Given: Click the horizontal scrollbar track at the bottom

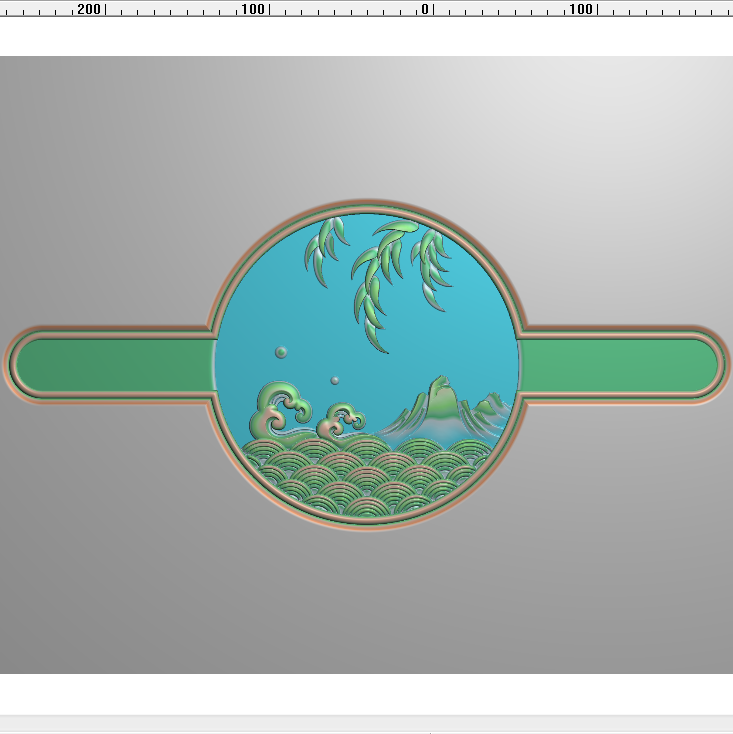Looking at the screenshot, I should (x=366, y=724).
